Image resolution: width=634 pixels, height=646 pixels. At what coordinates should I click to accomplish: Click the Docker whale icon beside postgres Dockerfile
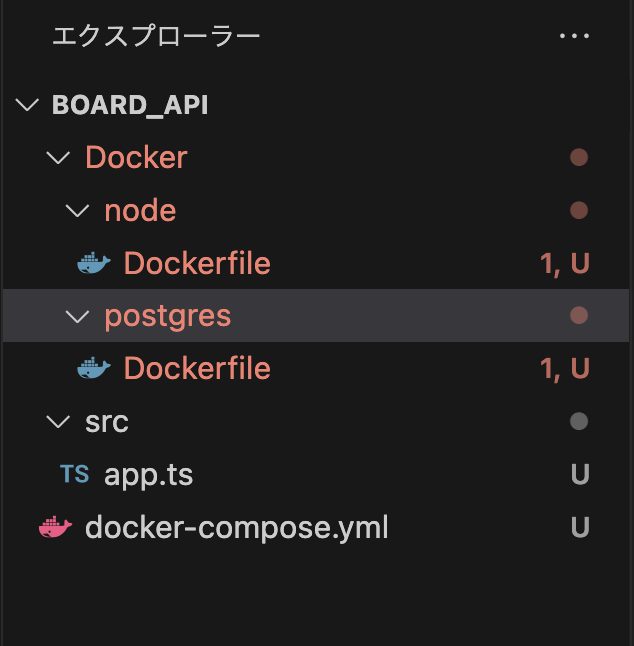pos(94,368)
